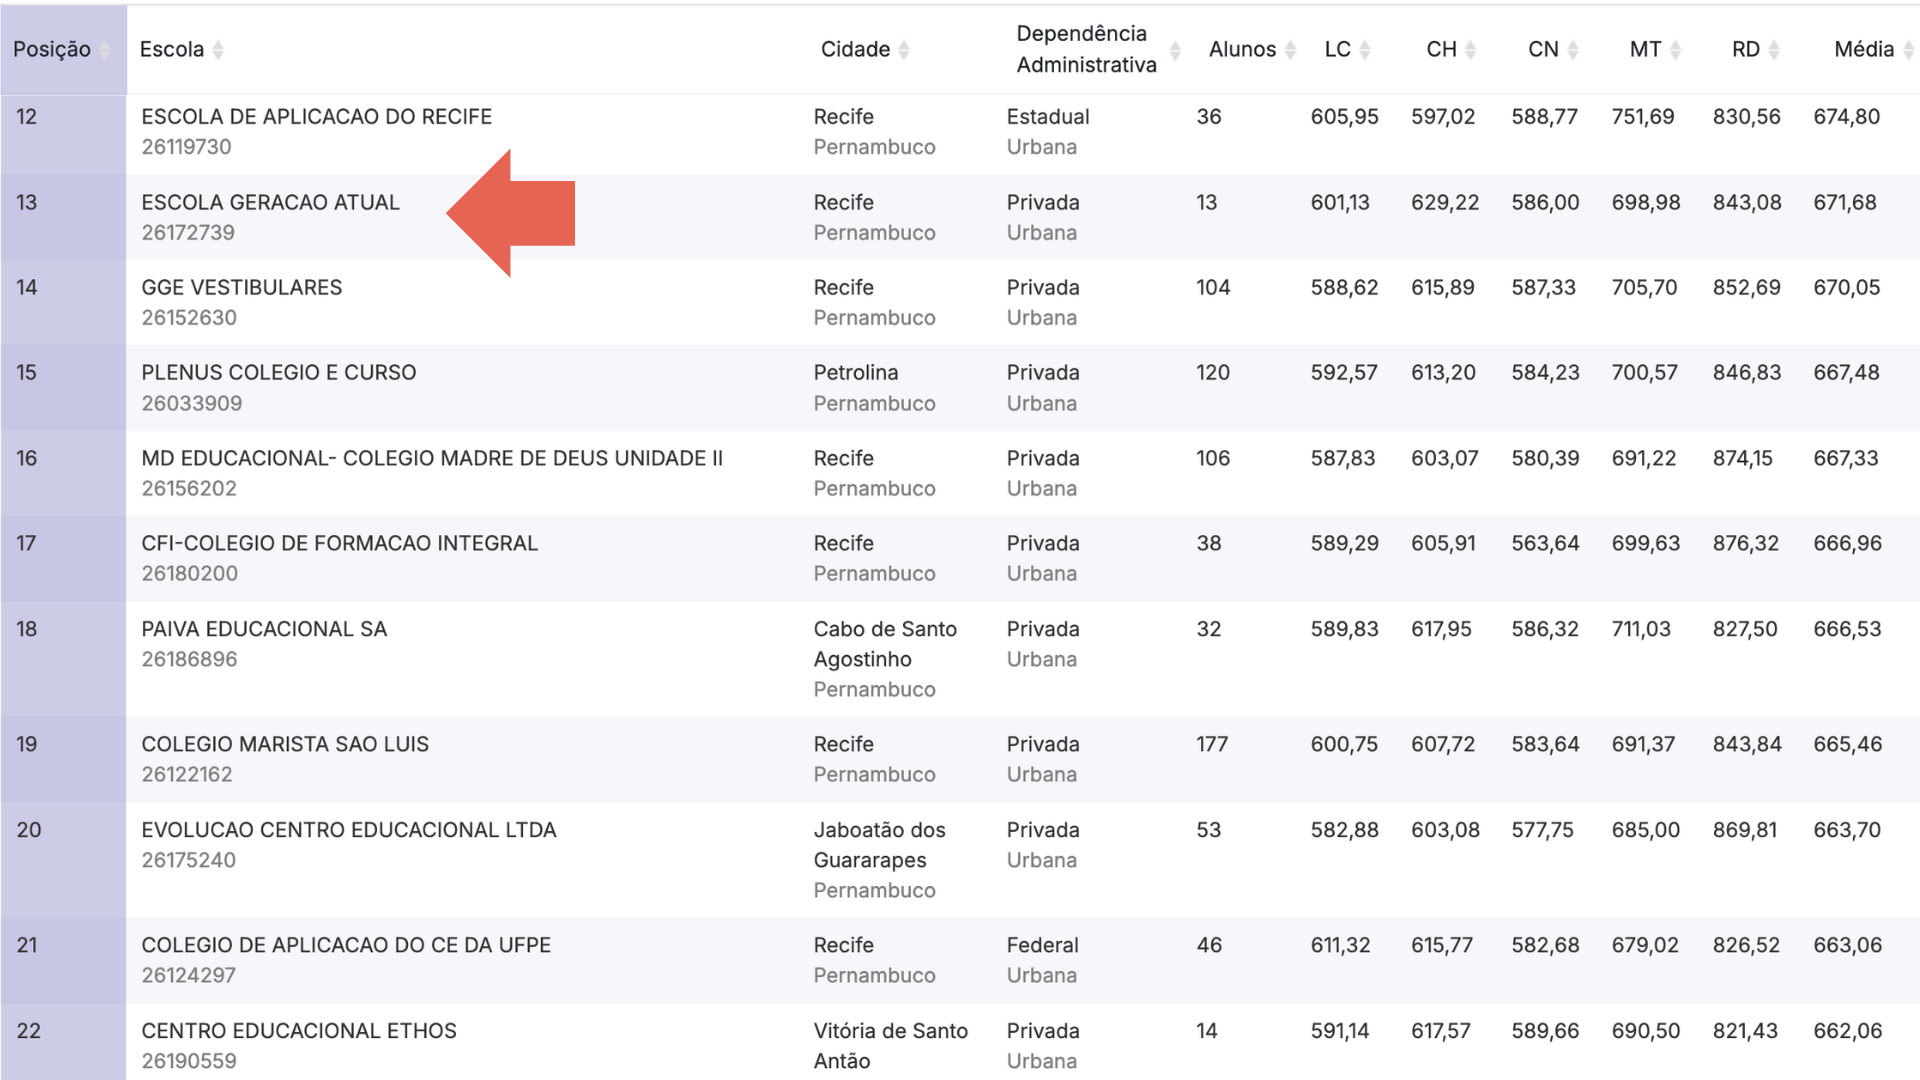Viewport: 1920px width, 1080px height.
Task: Click PLENUS COLEGIO E CURSO entry
Action: (x=278, y=373)
